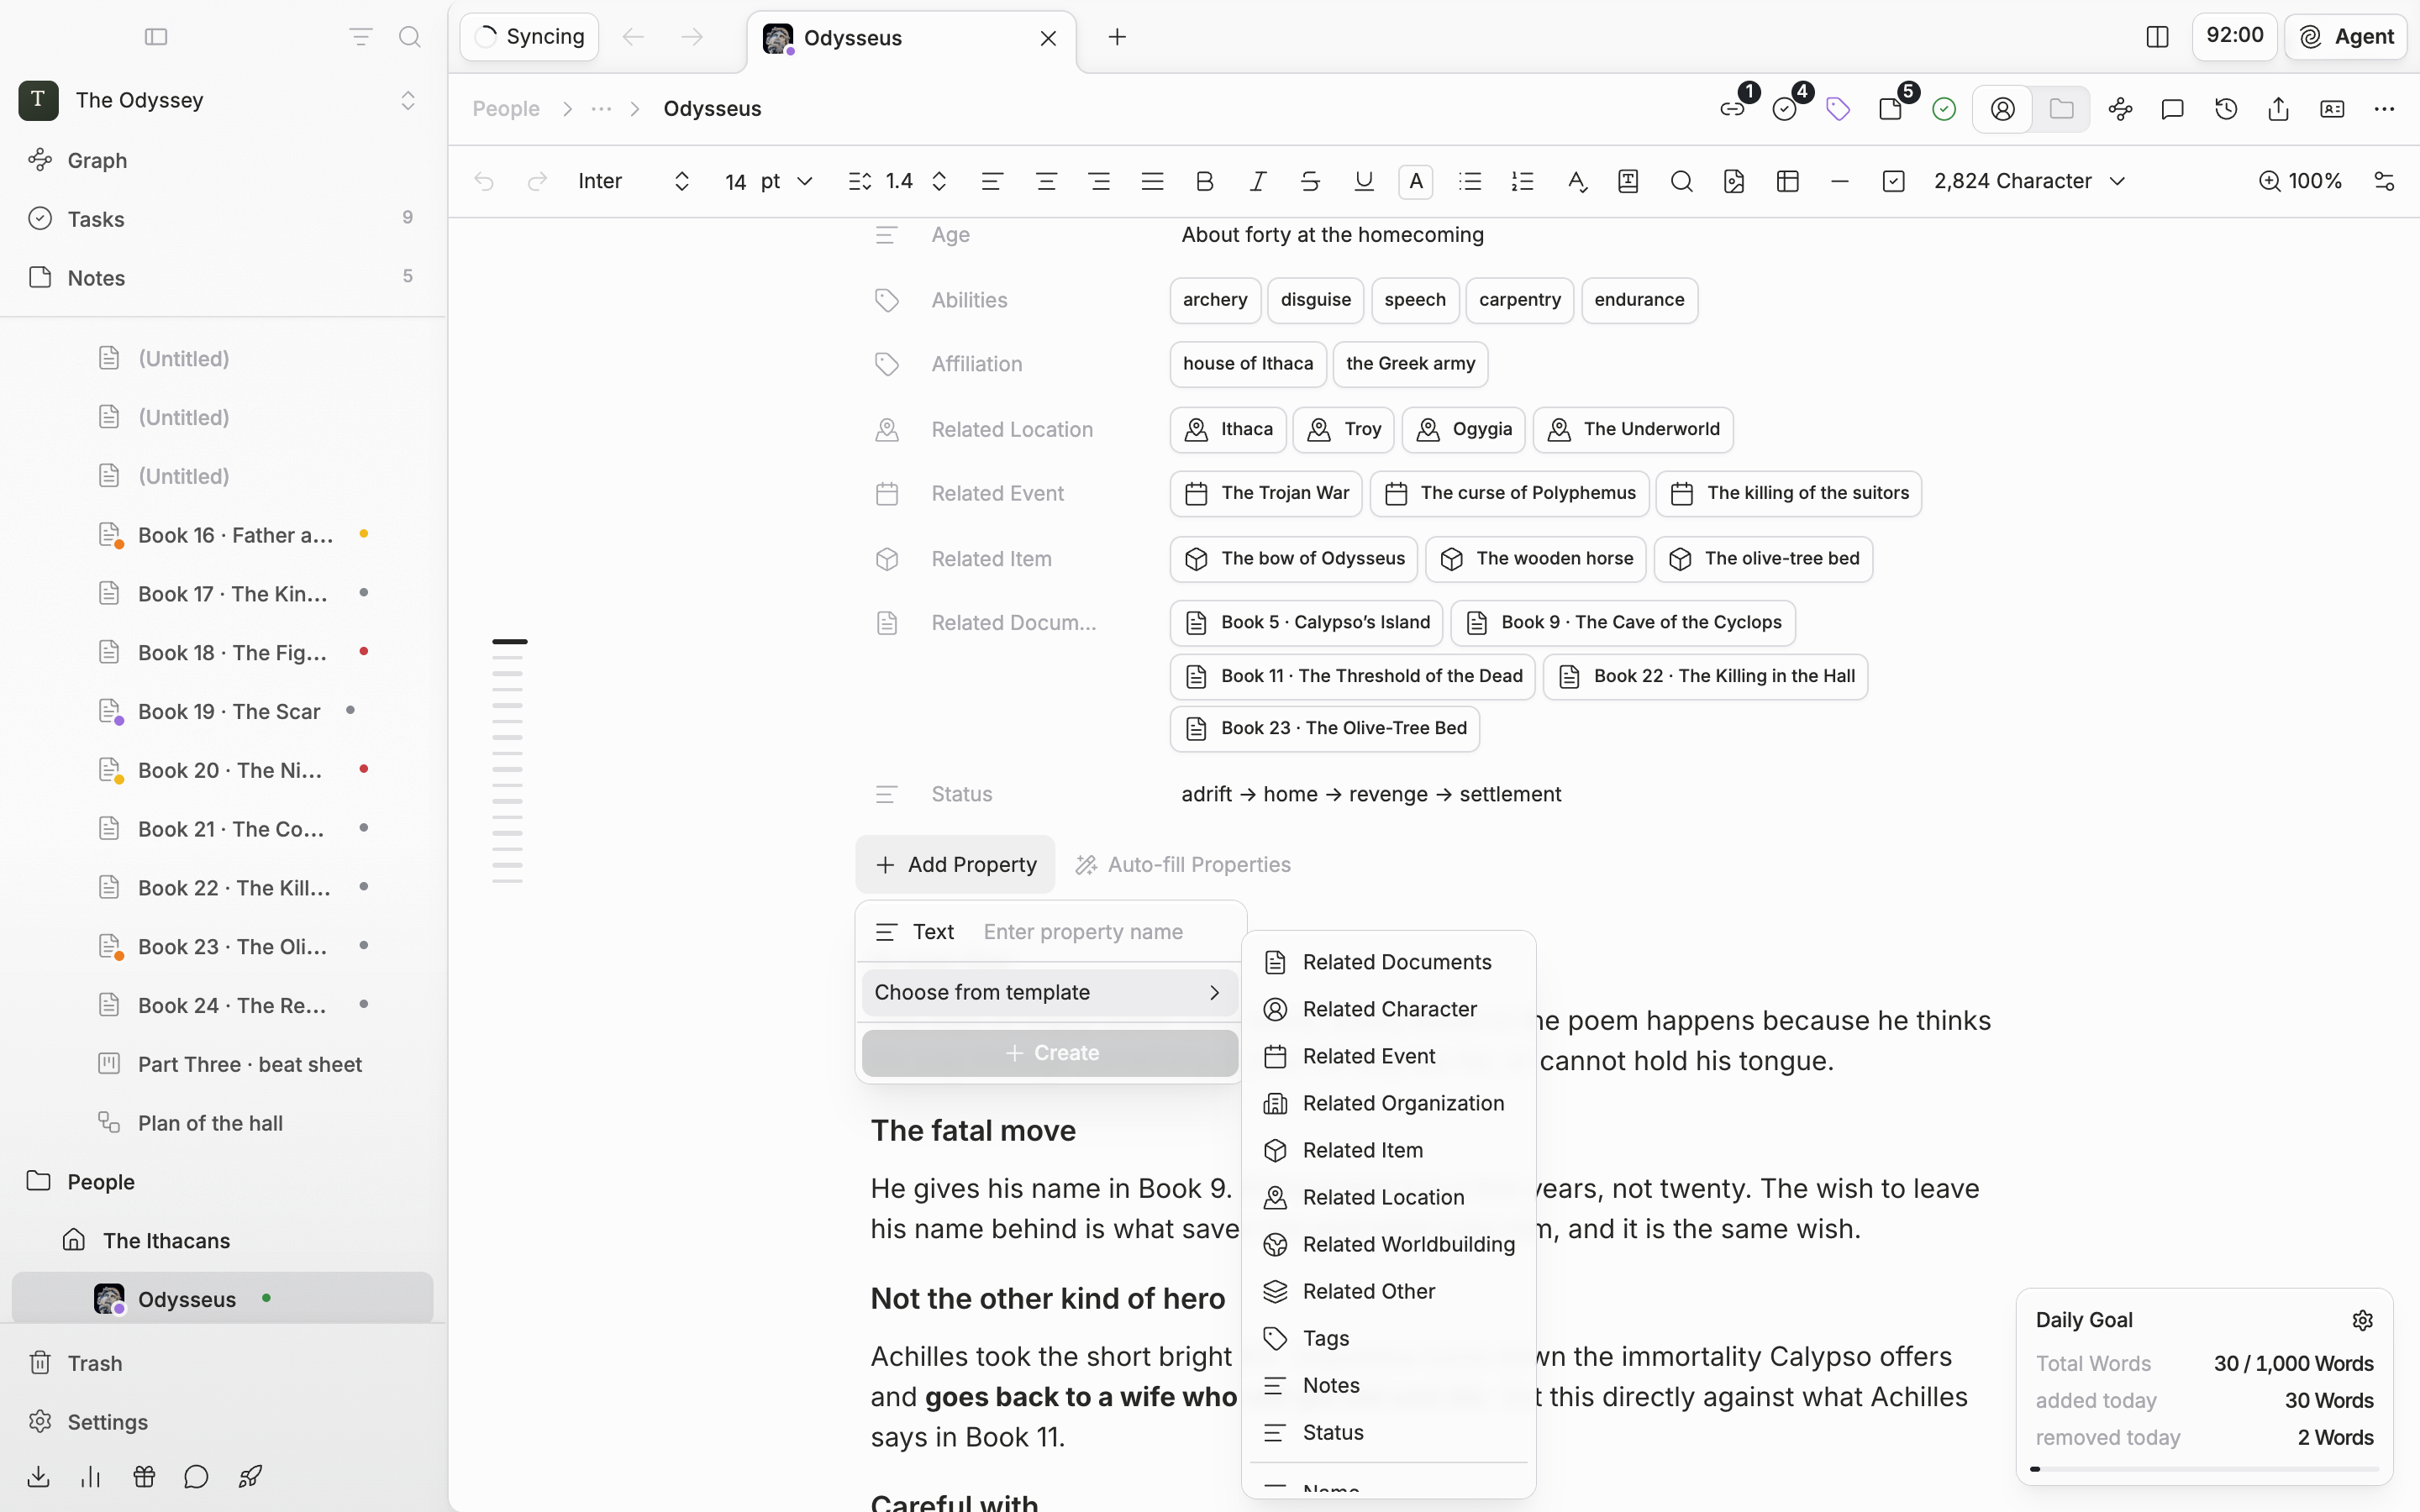The image size is (2420, 1512).
Task: Expand the 2,824 Character count dropdown
Action: click(2029, 181)
